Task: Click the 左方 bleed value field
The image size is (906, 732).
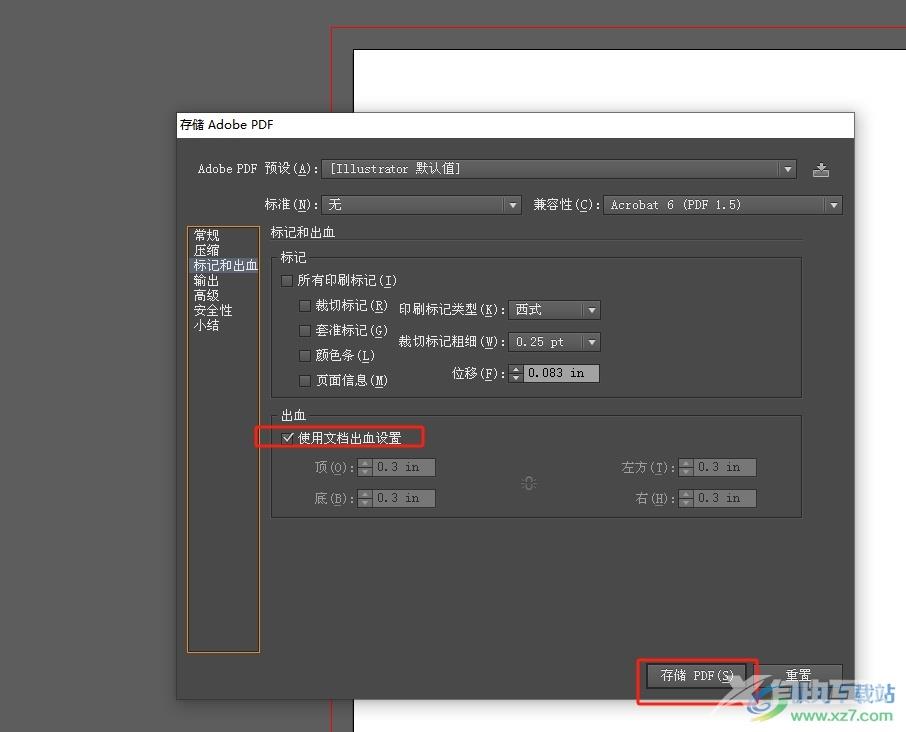Action: 725,467
